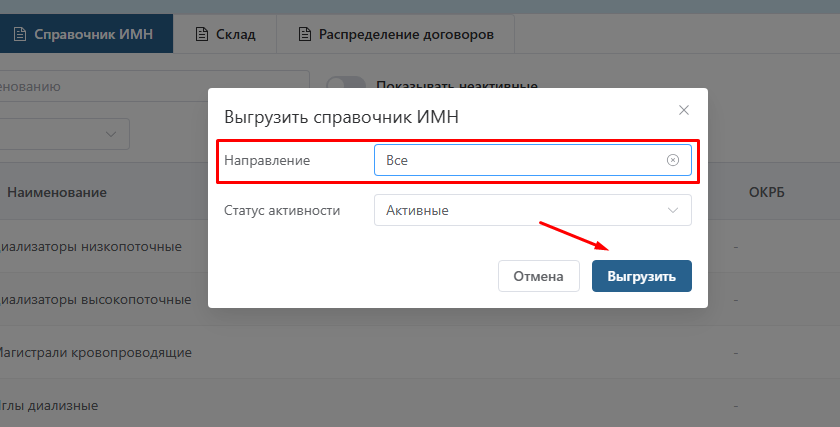Select the Магистрали кровопроводящие row

click(94, 352)
